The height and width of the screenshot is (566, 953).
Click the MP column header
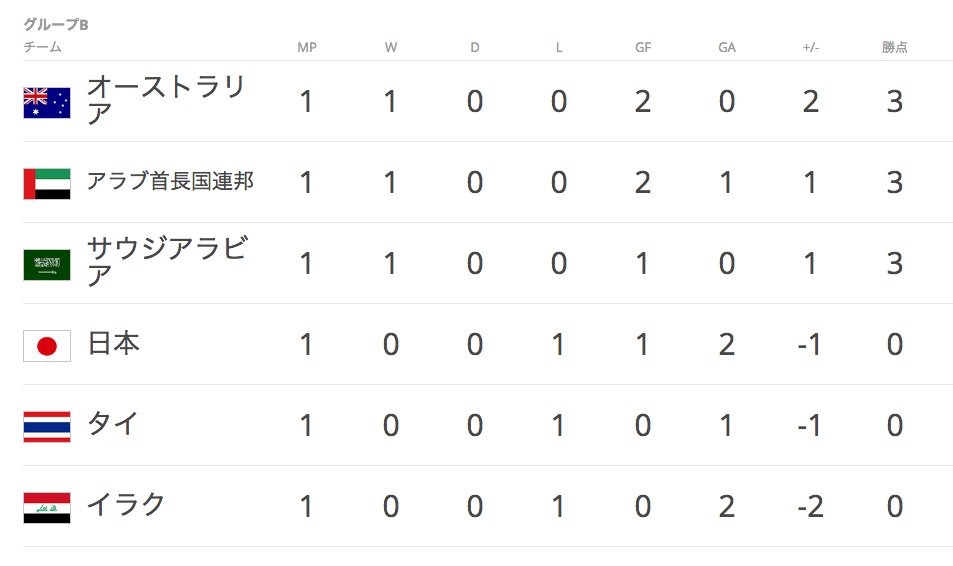pyautogui.click(x=307, y=47)
